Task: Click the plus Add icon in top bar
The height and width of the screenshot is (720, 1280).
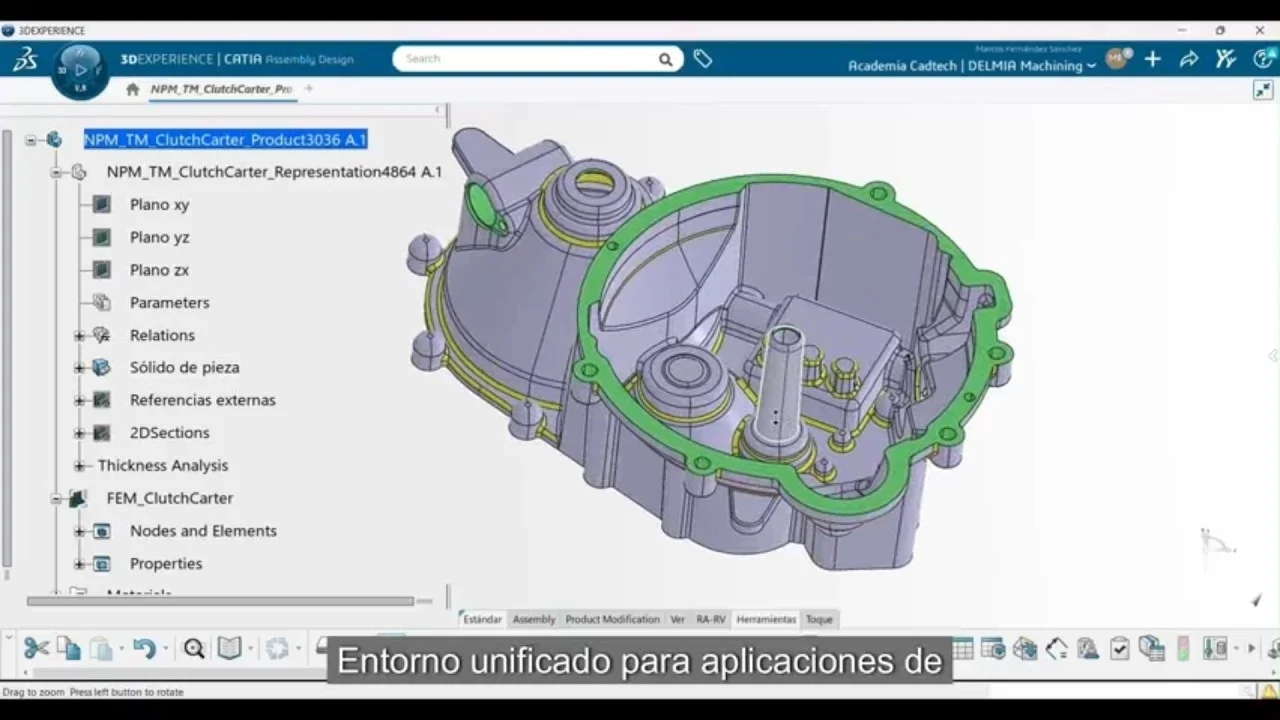Action: point(1153,59)
